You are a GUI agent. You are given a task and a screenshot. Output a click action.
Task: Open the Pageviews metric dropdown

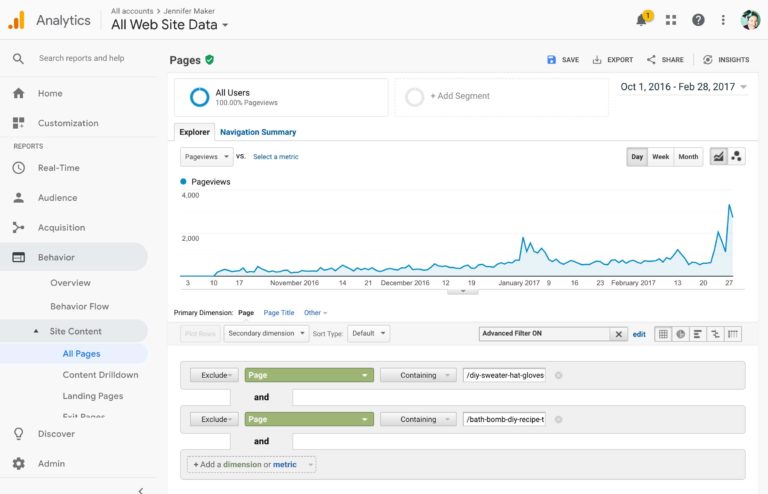(x=207, y=157)
